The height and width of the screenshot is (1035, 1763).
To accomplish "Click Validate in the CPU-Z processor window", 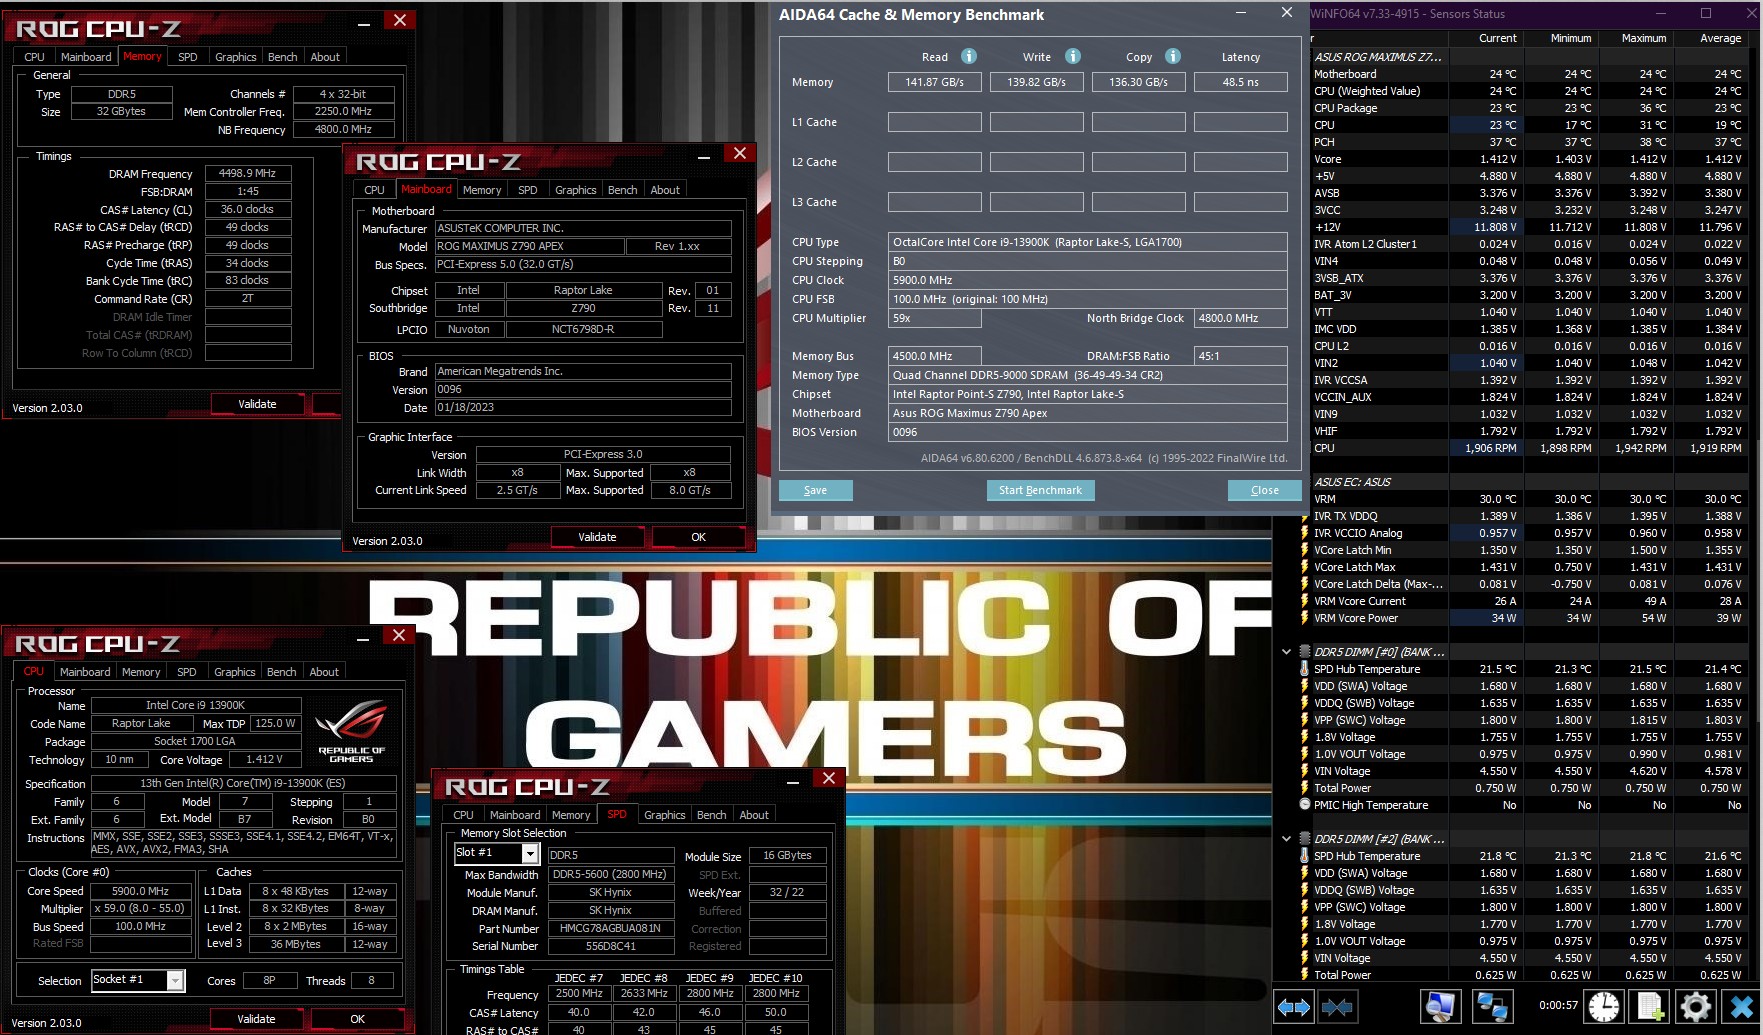I will [256, 1019].
